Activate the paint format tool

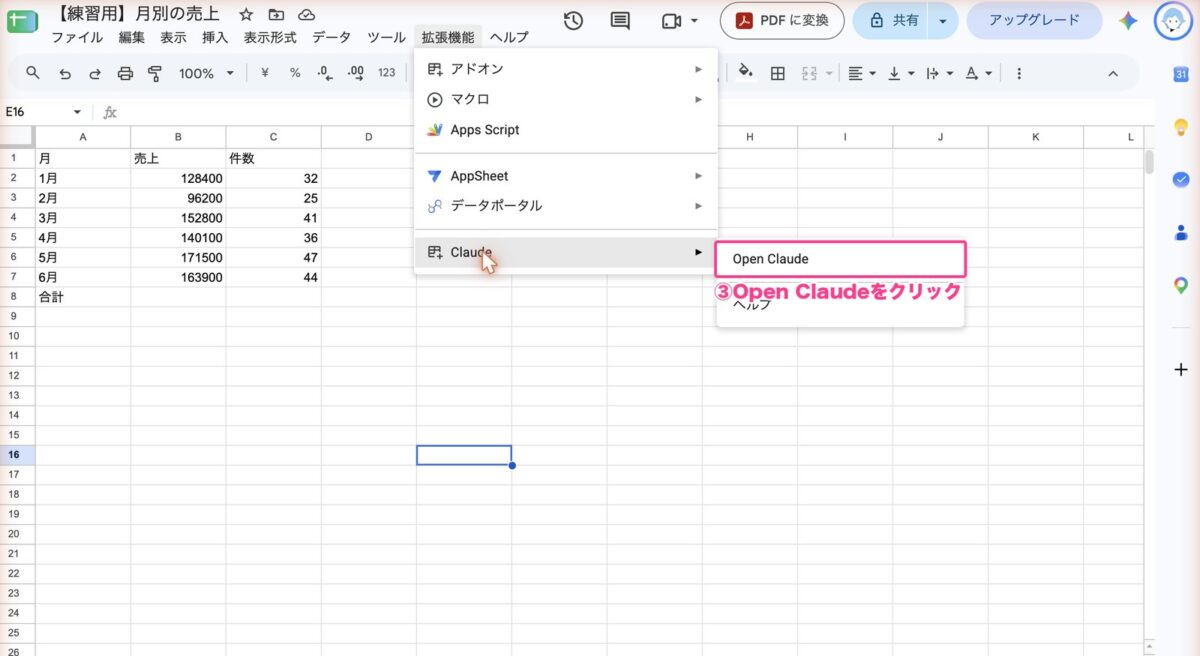[x=155, y=73]
